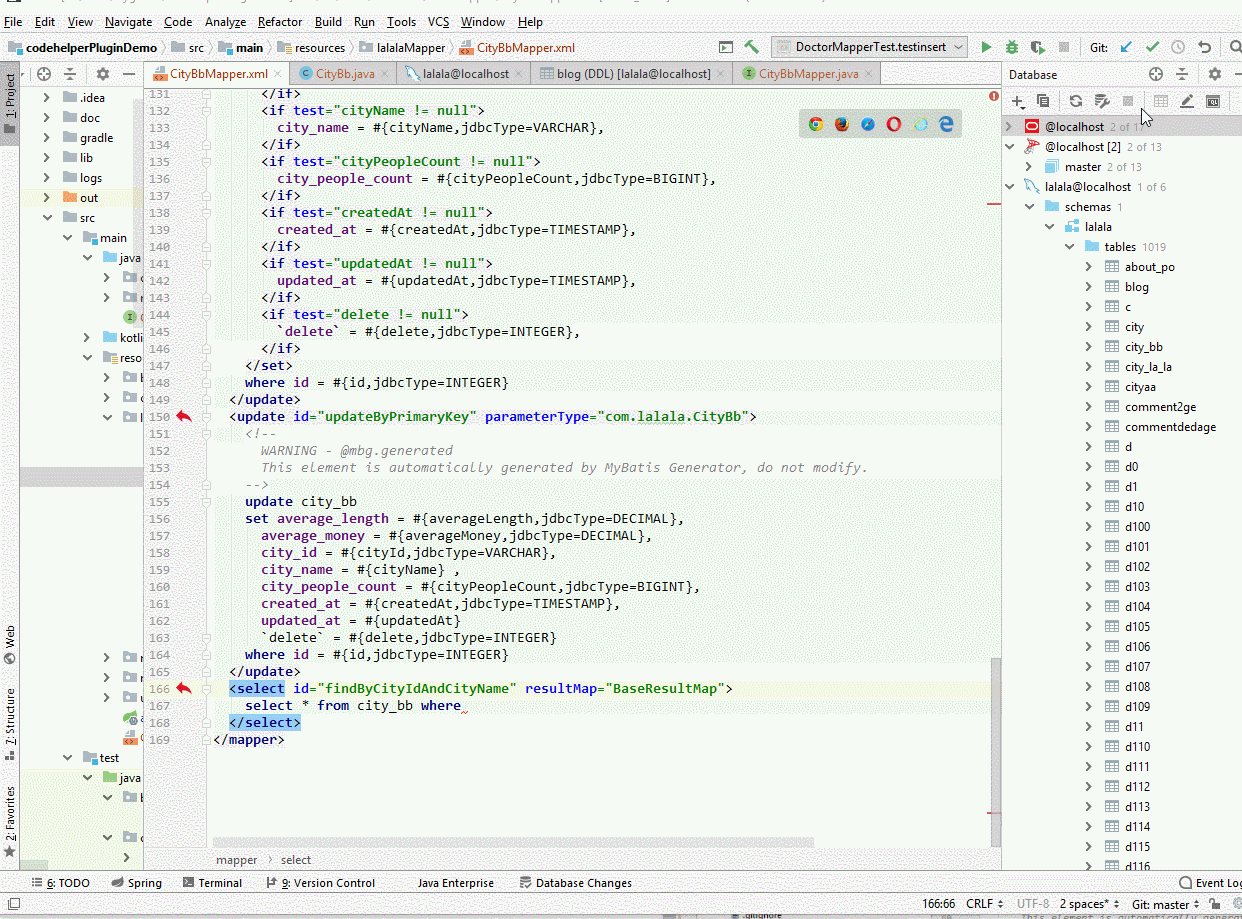Open Database panel settings gear
This screenshot has width=1242, height=919.
pyautogui.click(x=1214, y=74)
